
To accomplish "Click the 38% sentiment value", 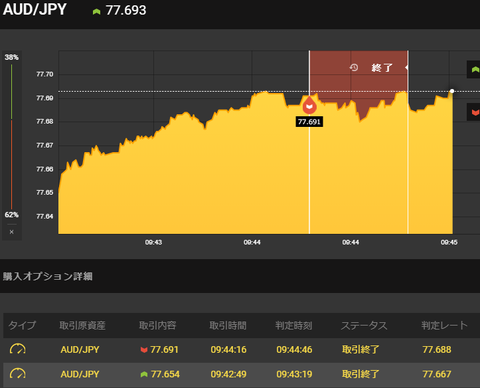I will [11, 57].
